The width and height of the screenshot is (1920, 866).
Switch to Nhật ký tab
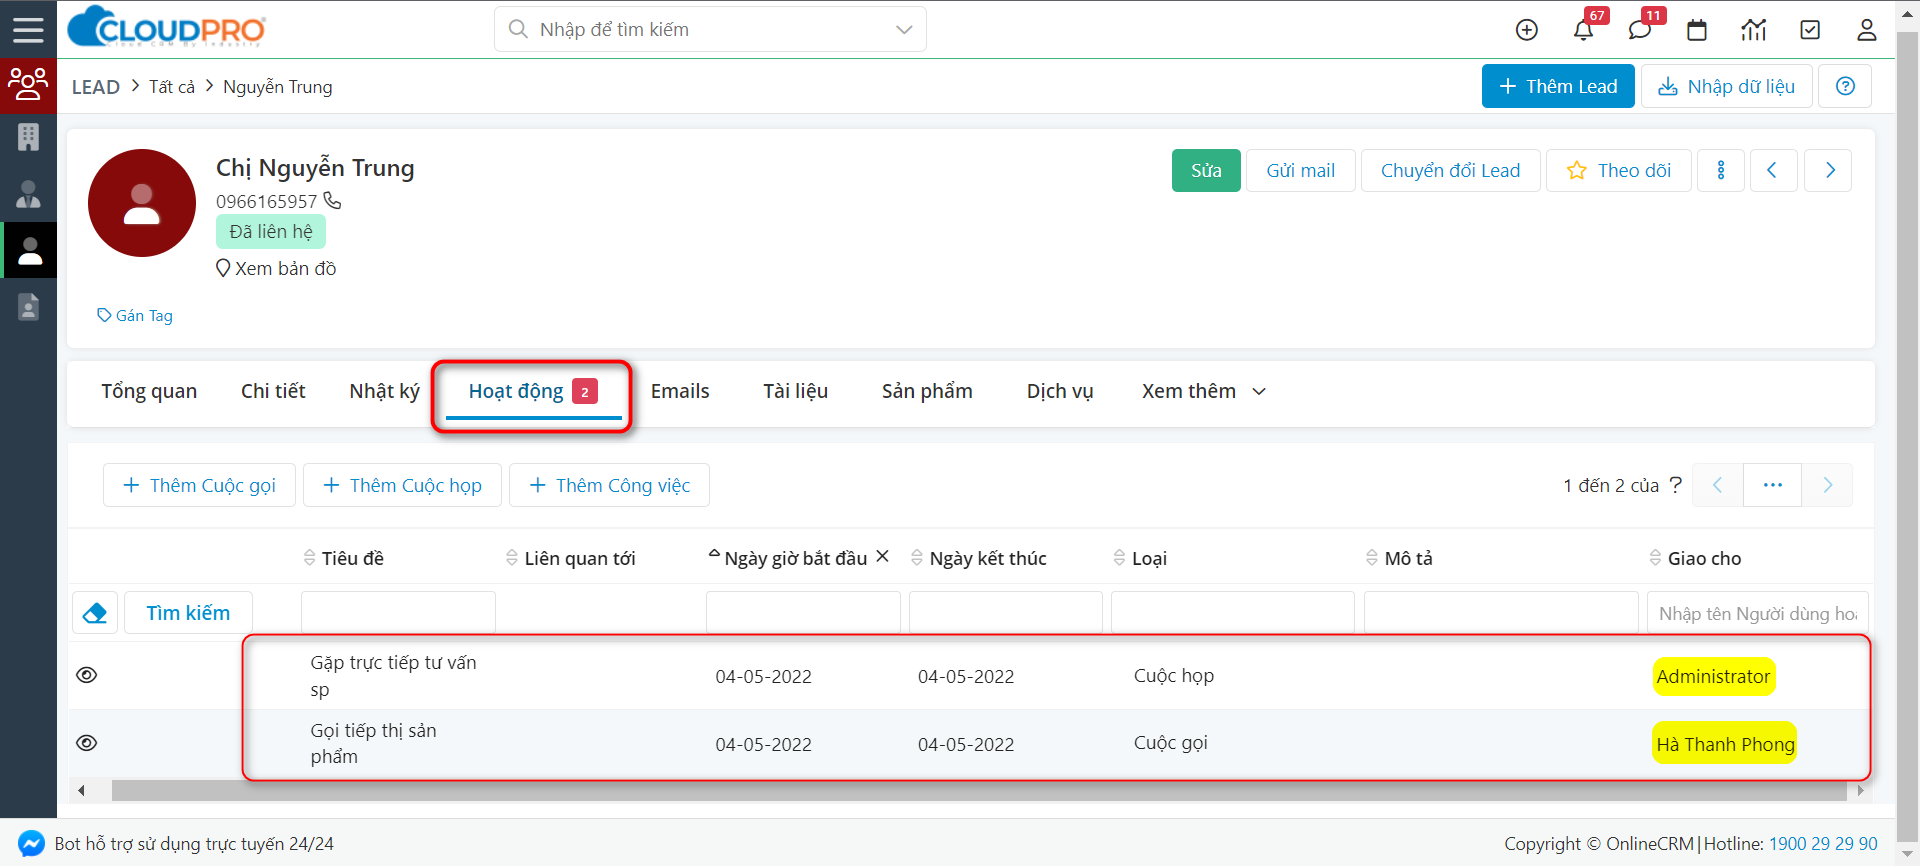[x=384, y=391]
